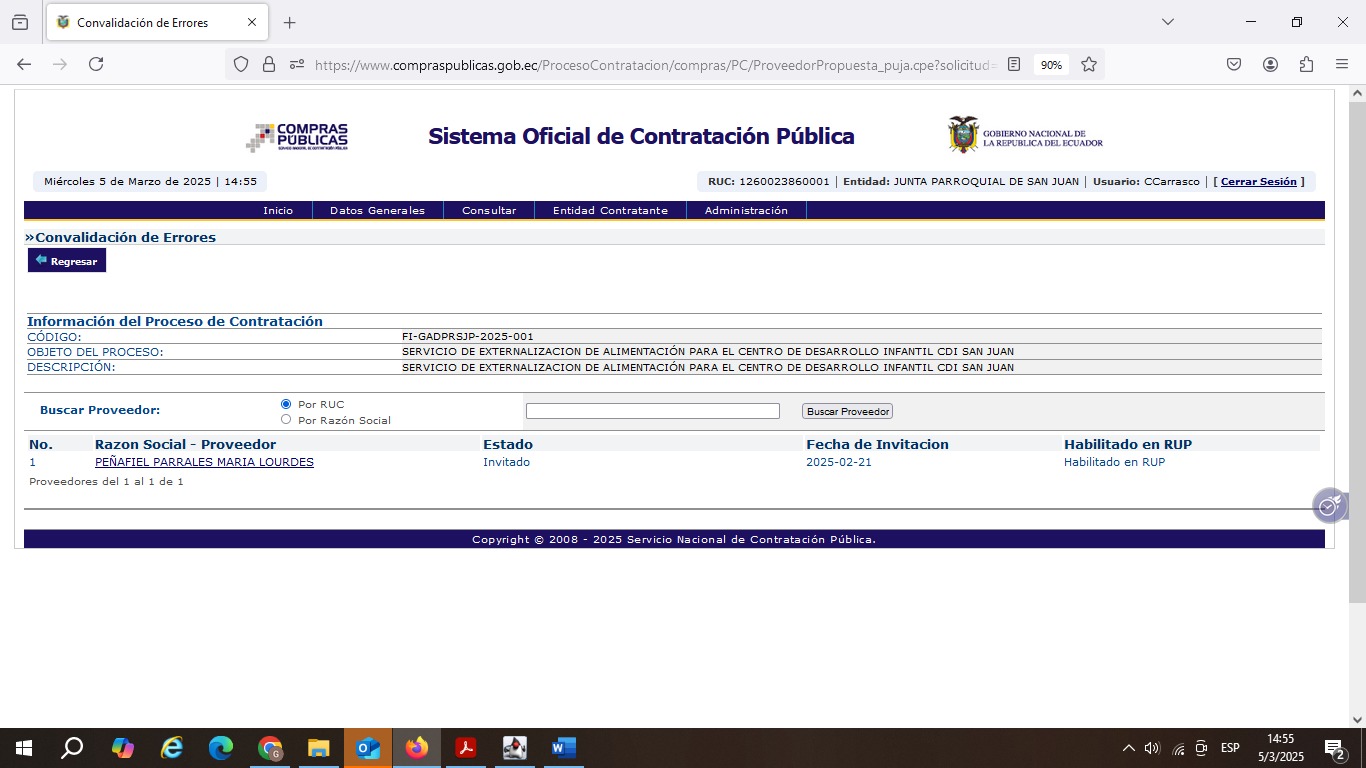The height and width of the screenshot is (768, 1366).
Task: Open the Datos Generales menu
Action: pos(377,211)
